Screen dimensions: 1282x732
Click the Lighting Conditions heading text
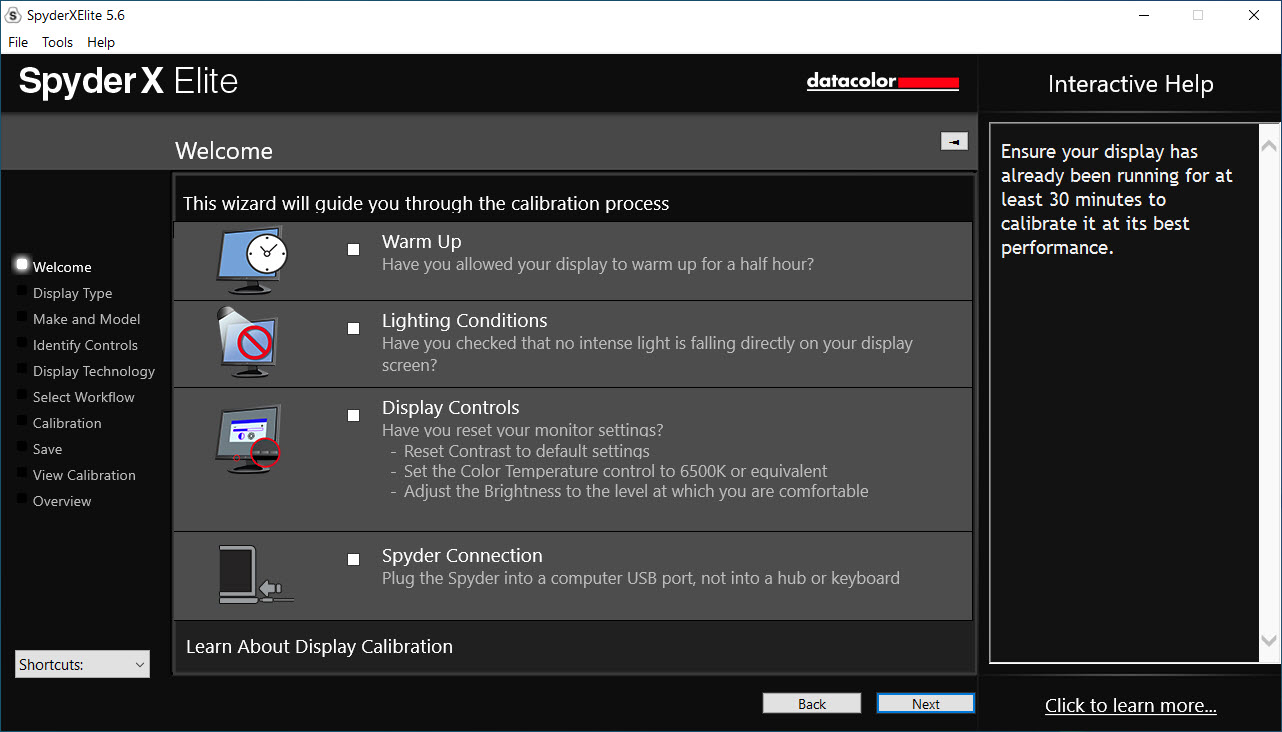[x=464, y=321]
